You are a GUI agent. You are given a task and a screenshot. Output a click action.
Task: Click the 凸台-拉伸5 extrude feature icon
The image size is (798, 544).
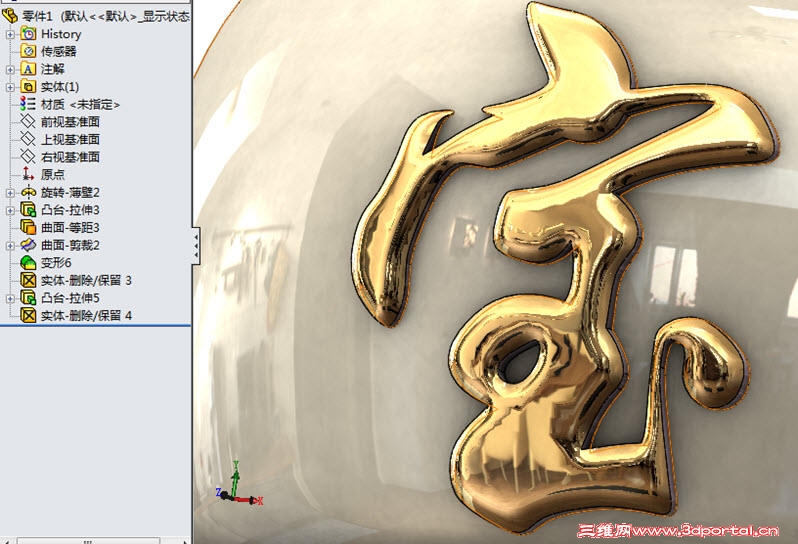click(x=28, y=298)
